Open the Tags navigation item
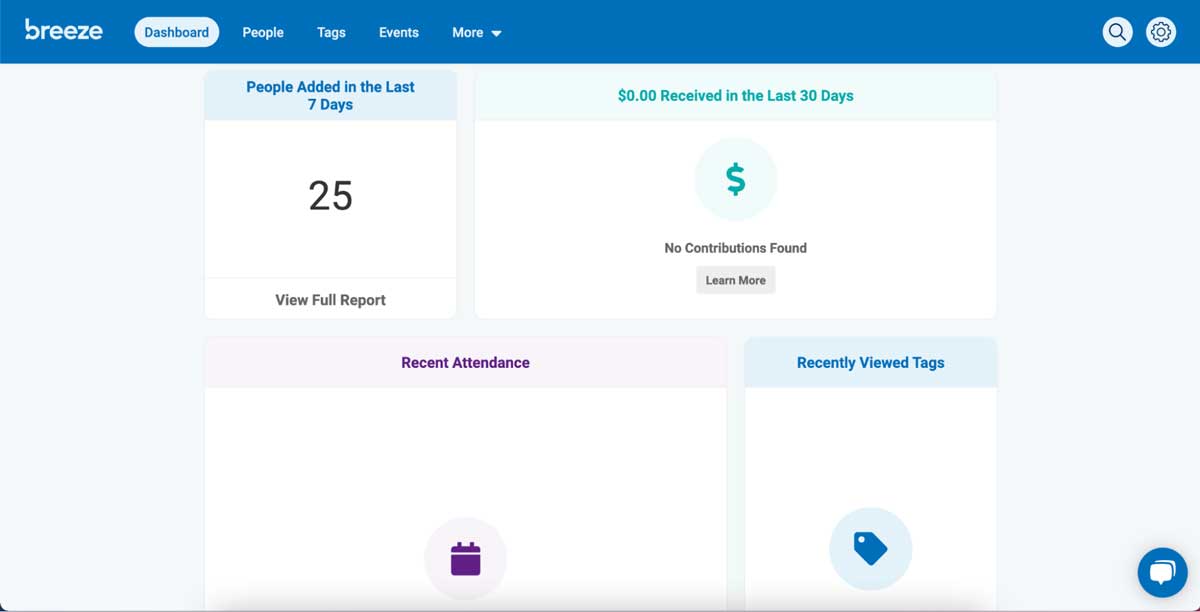Viewport: 1200px width, 612px height. click(331, 32)
